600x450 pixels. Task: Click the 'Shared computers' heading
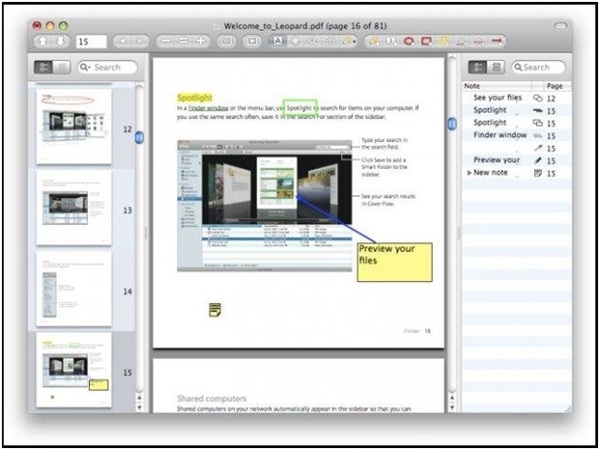tap(212, 398)
